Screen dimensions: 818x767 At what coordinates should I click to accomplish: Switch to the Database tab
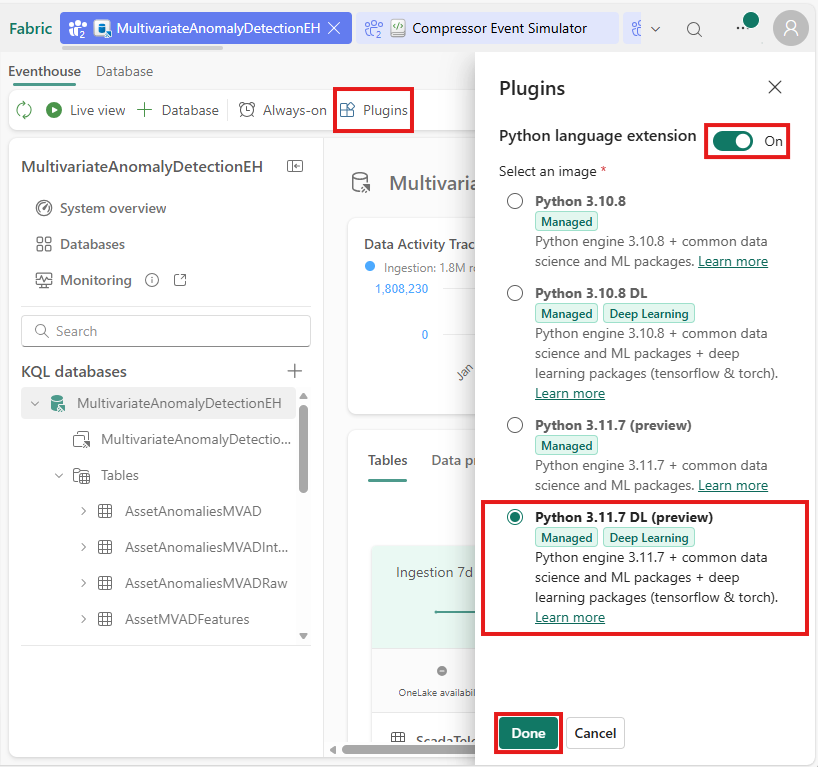coord(124,71)
